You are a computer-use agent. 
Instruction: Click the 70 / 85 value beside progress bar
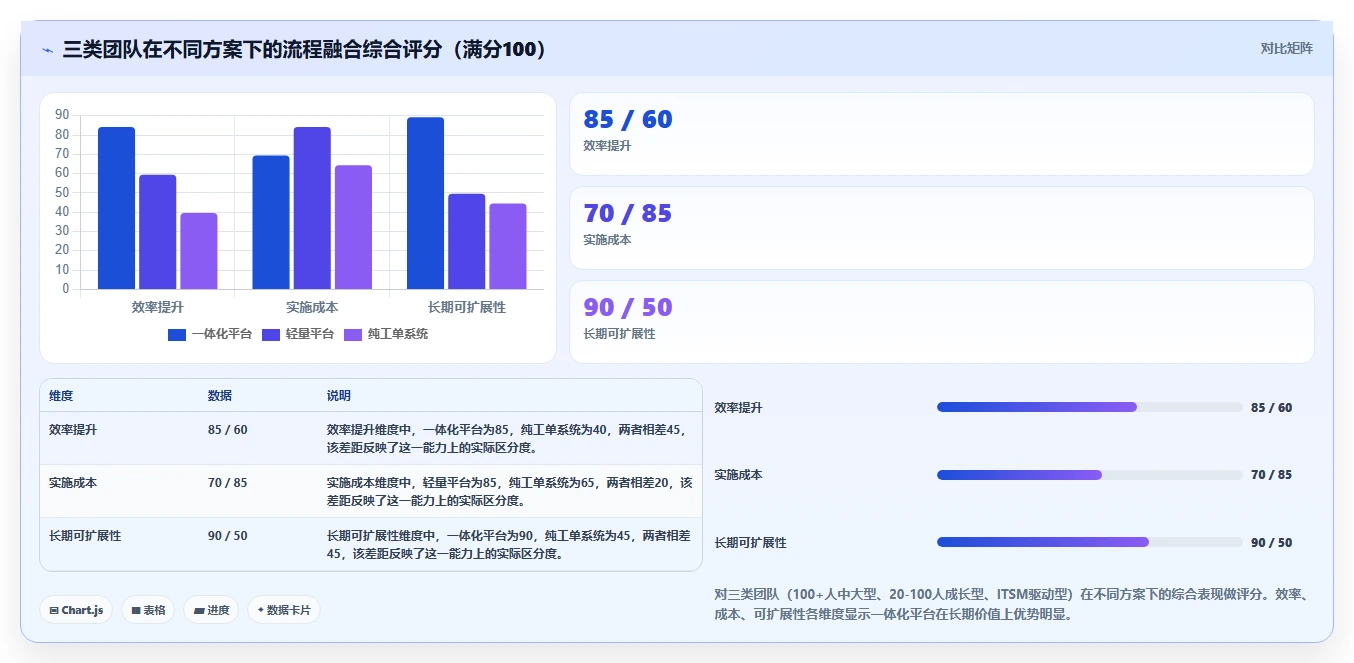click(1271, 475)
